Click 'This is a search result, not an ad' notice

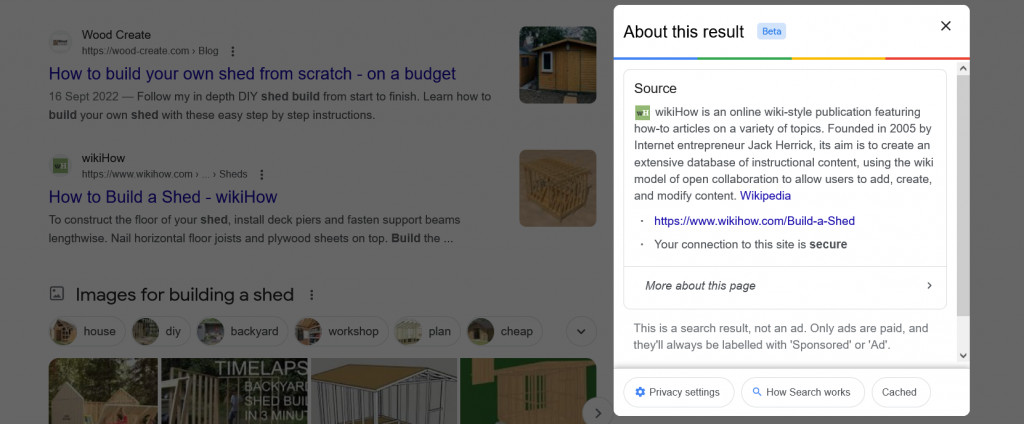[780, 336]
